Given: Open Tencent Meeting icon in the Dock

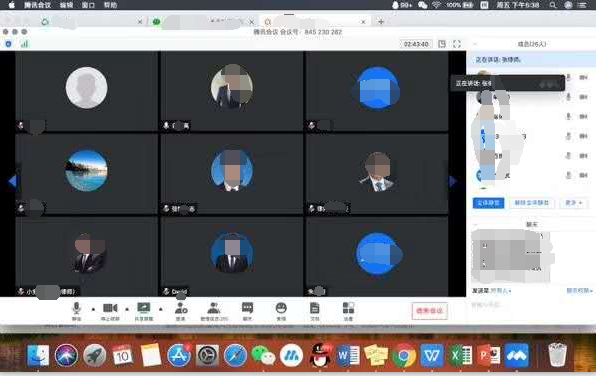Looking at the screenshot, I should click(517, 355).
